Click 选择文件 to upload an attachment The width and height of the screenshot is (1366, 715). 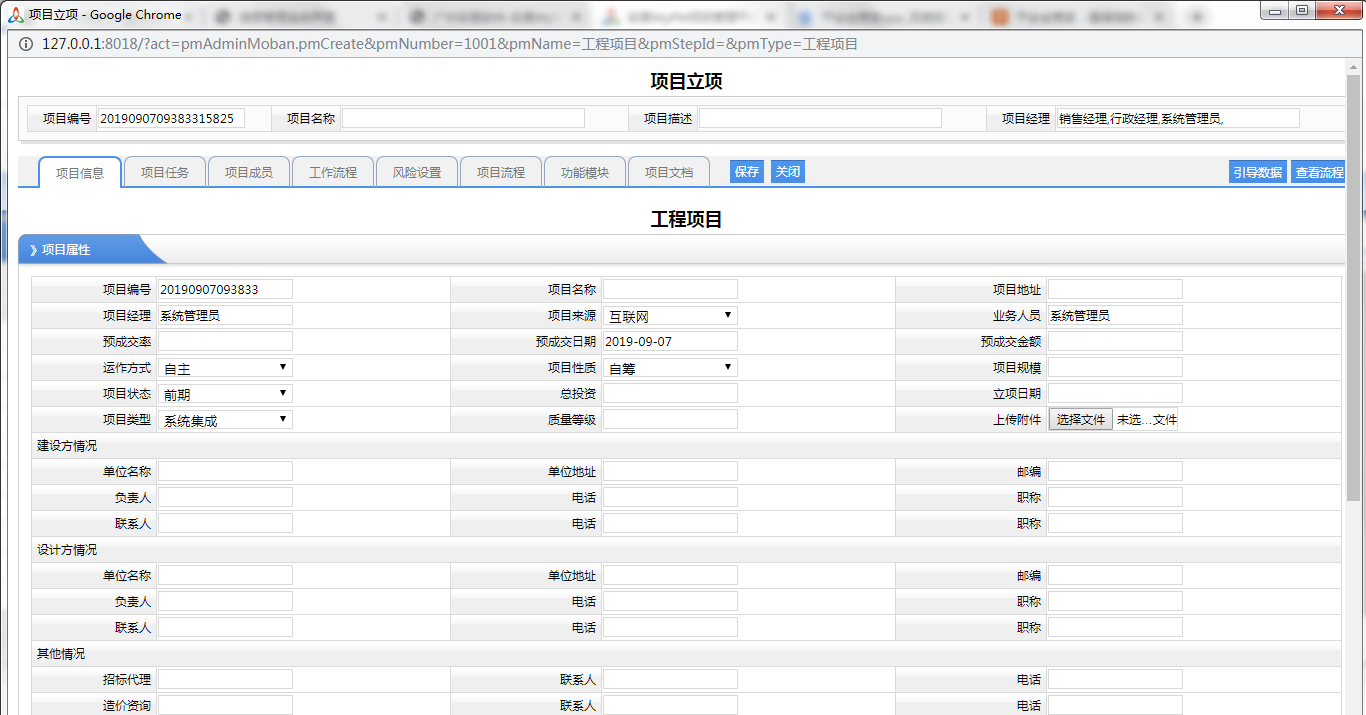point(1080,420)
